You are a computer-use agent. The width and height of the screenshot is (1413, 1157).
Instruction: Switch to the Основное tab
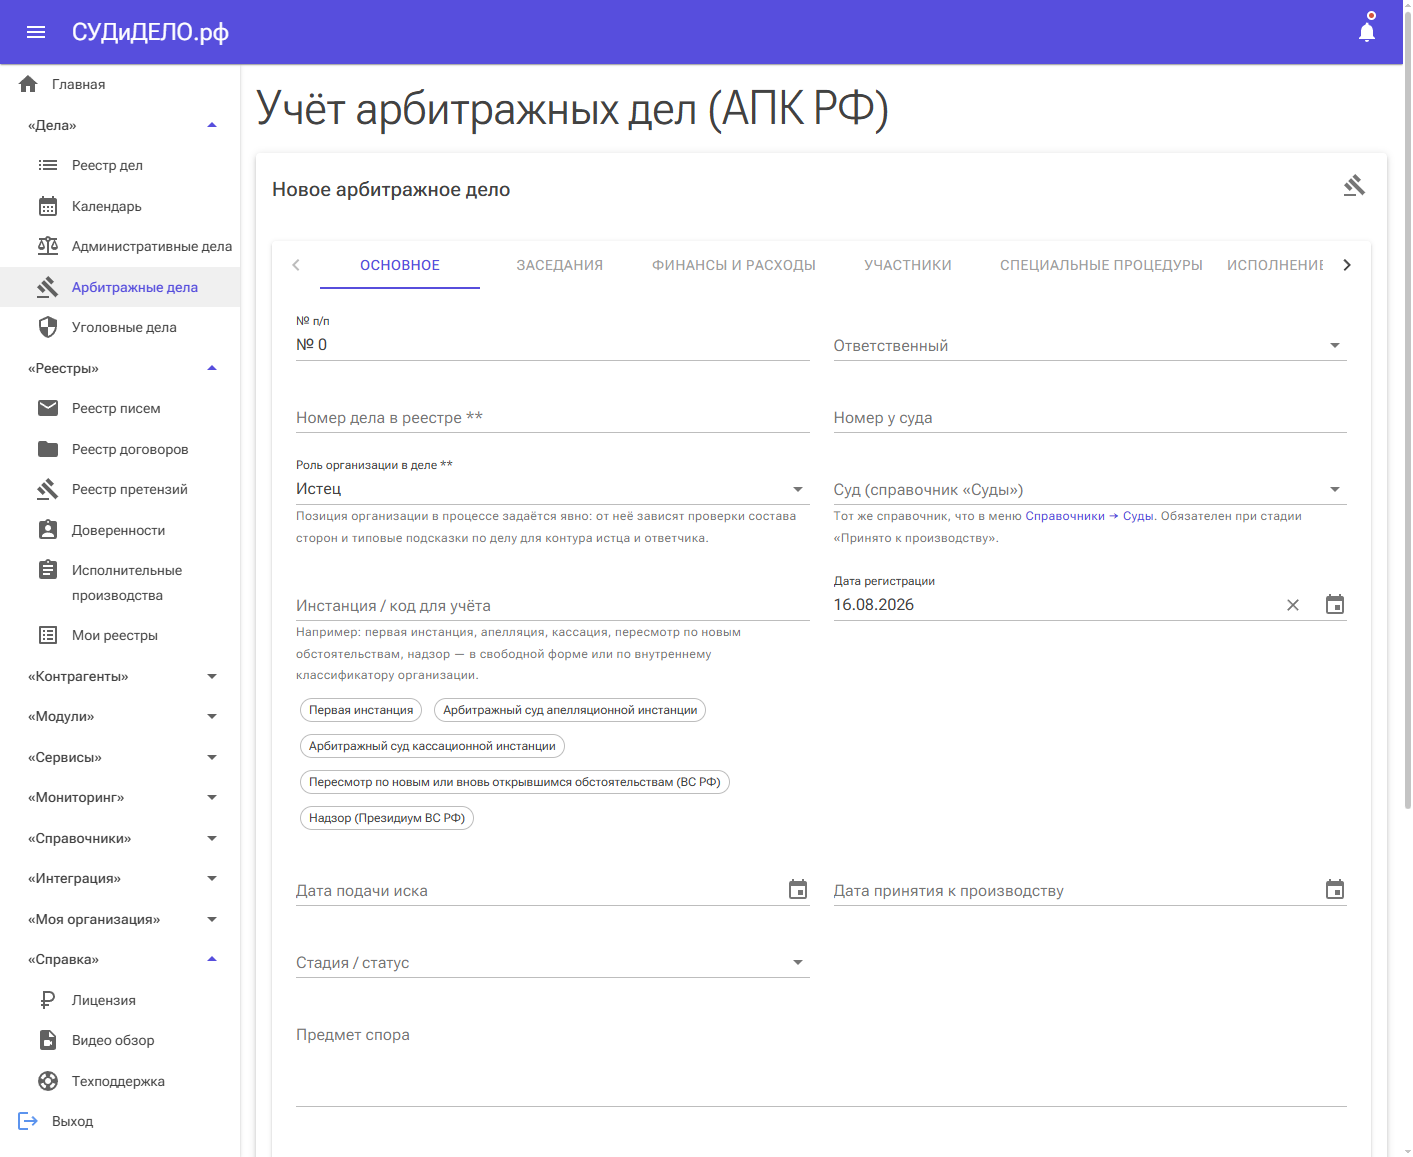point(400,265)
